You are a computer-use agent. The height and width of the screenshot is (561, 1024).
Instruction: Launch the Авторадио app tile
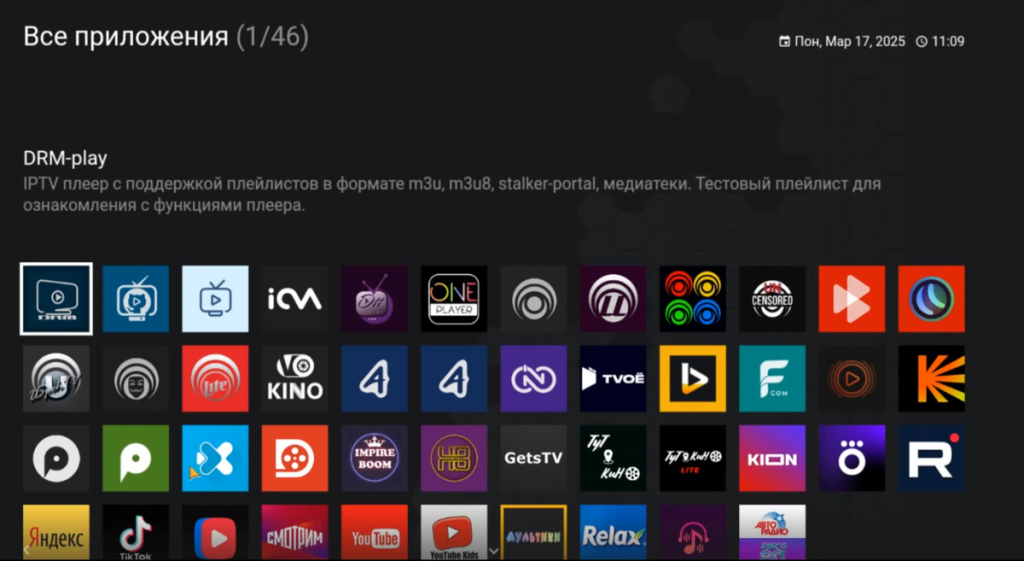pyautogui.click(x=773, y=532)
